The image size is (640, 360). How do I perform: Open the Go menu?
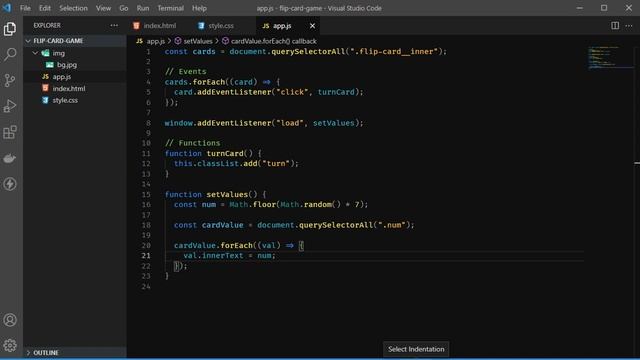point(124,8)
